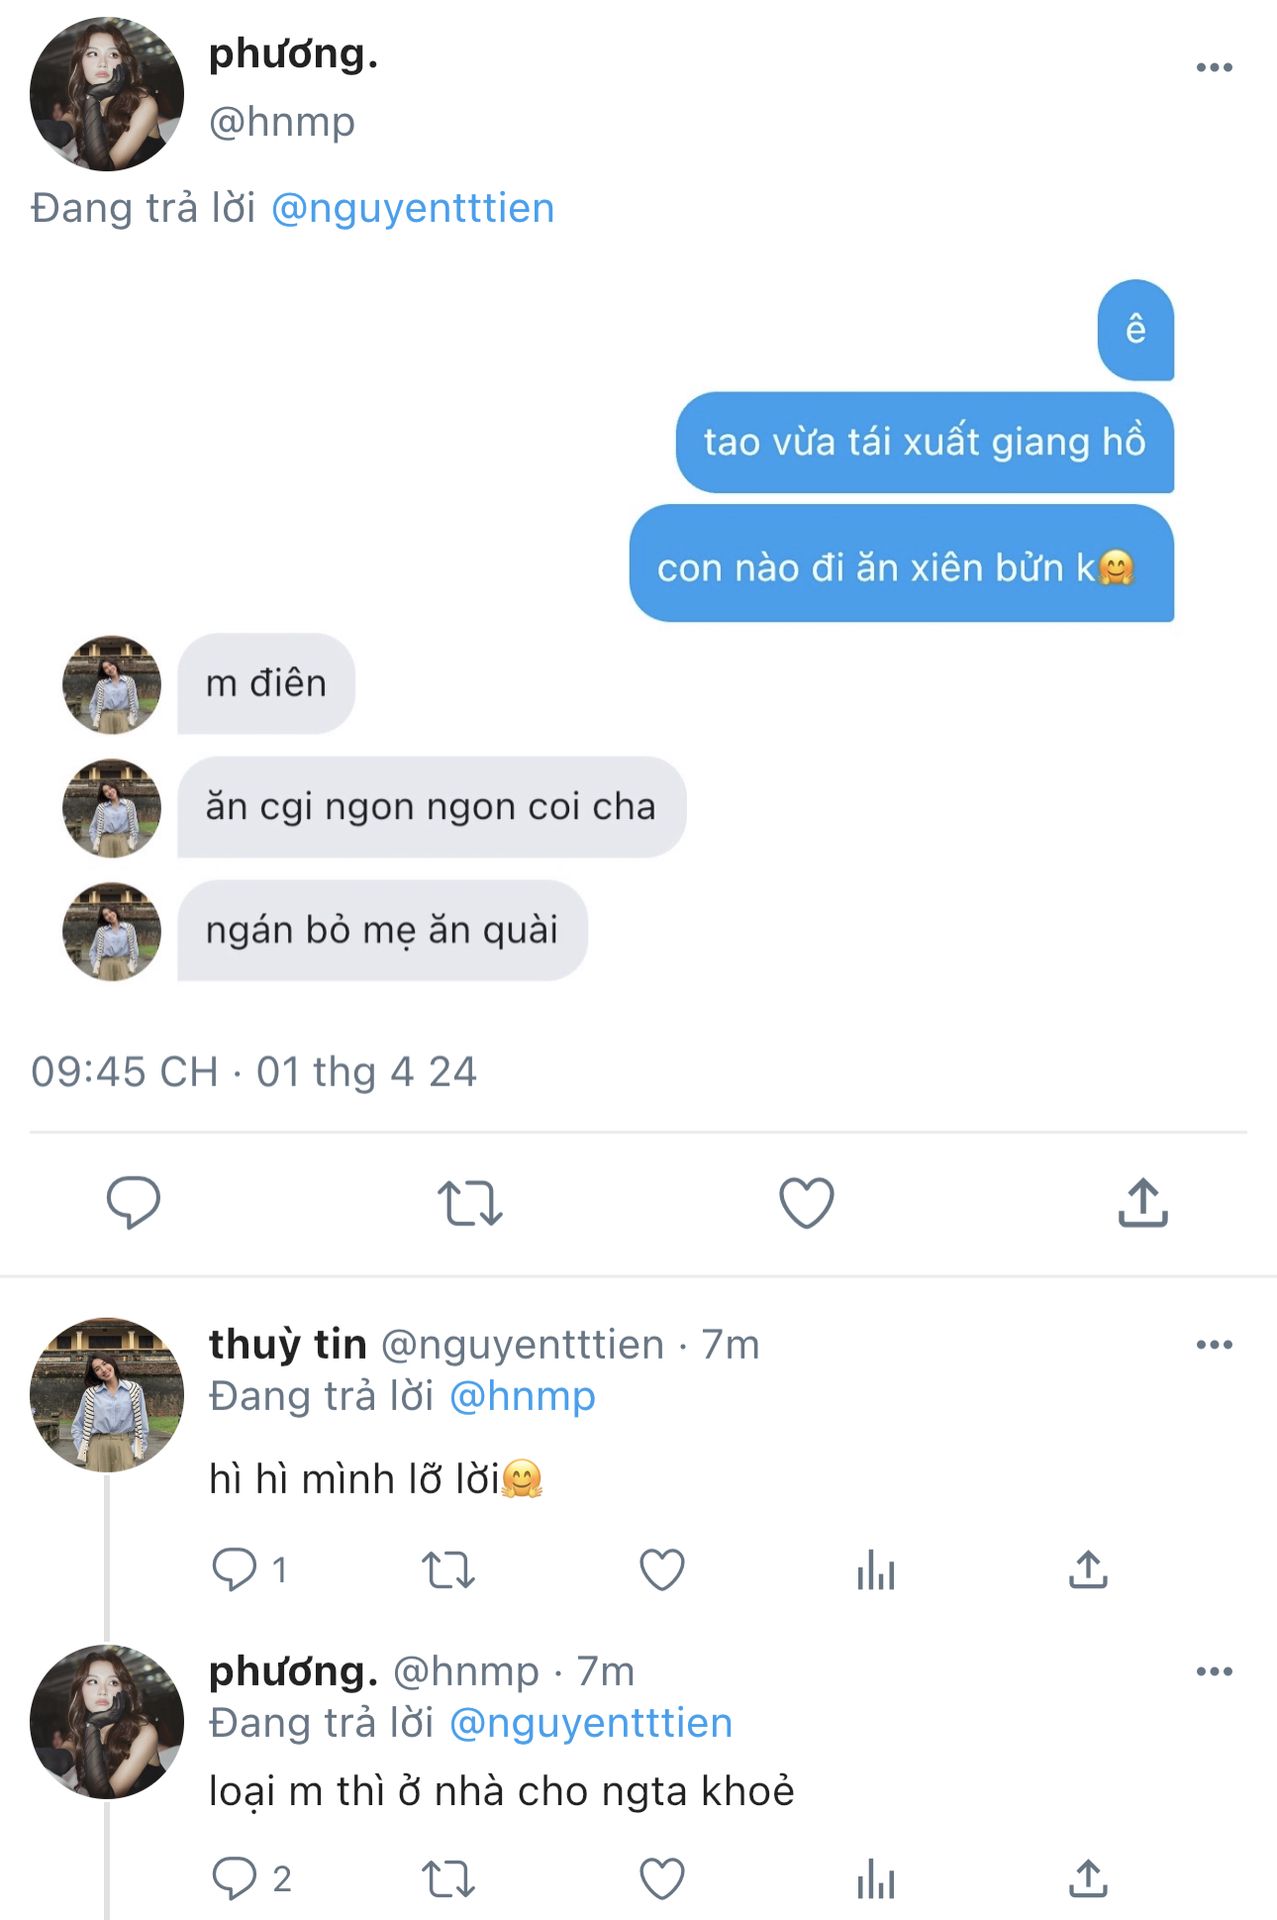Open more options for main tweet
This screenshot has height=1920, width=1277.
tap(1214, 68)
